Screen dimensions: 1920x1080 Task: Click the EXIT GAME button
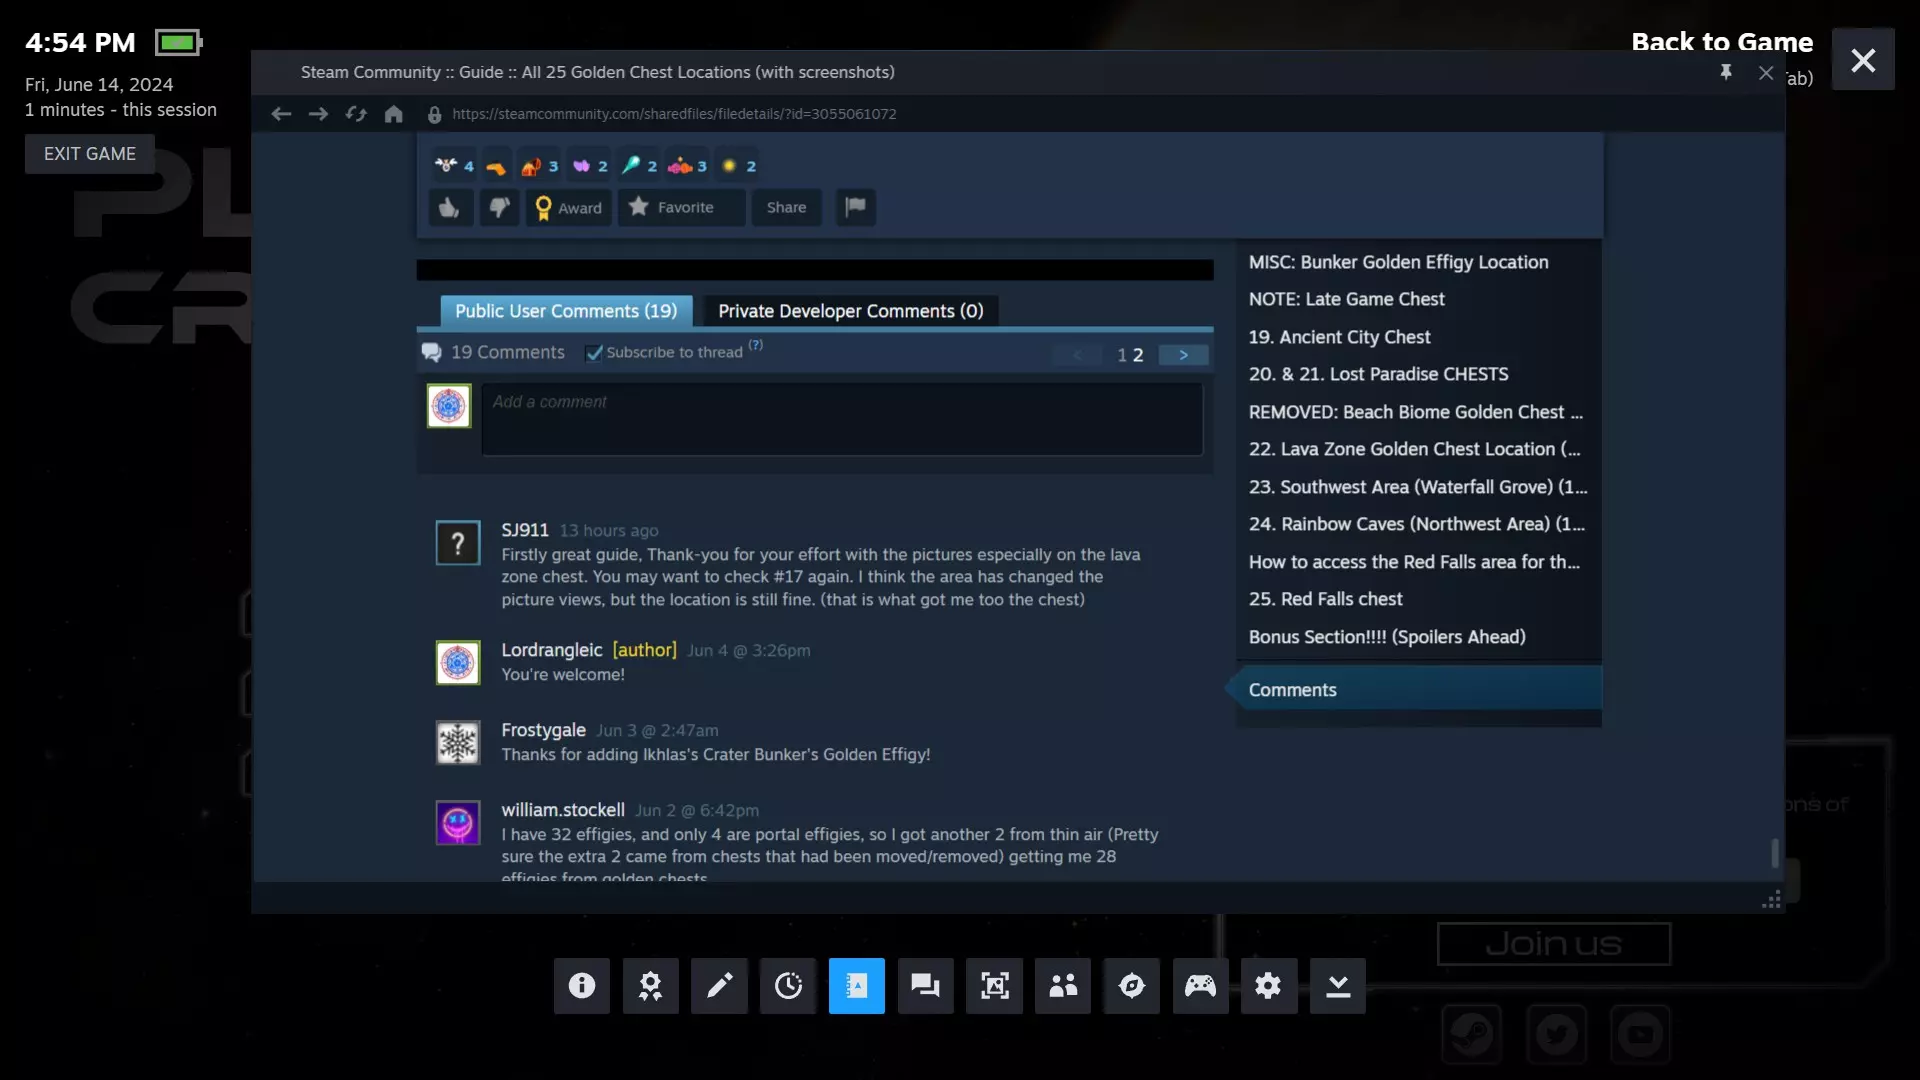(89, 154)
